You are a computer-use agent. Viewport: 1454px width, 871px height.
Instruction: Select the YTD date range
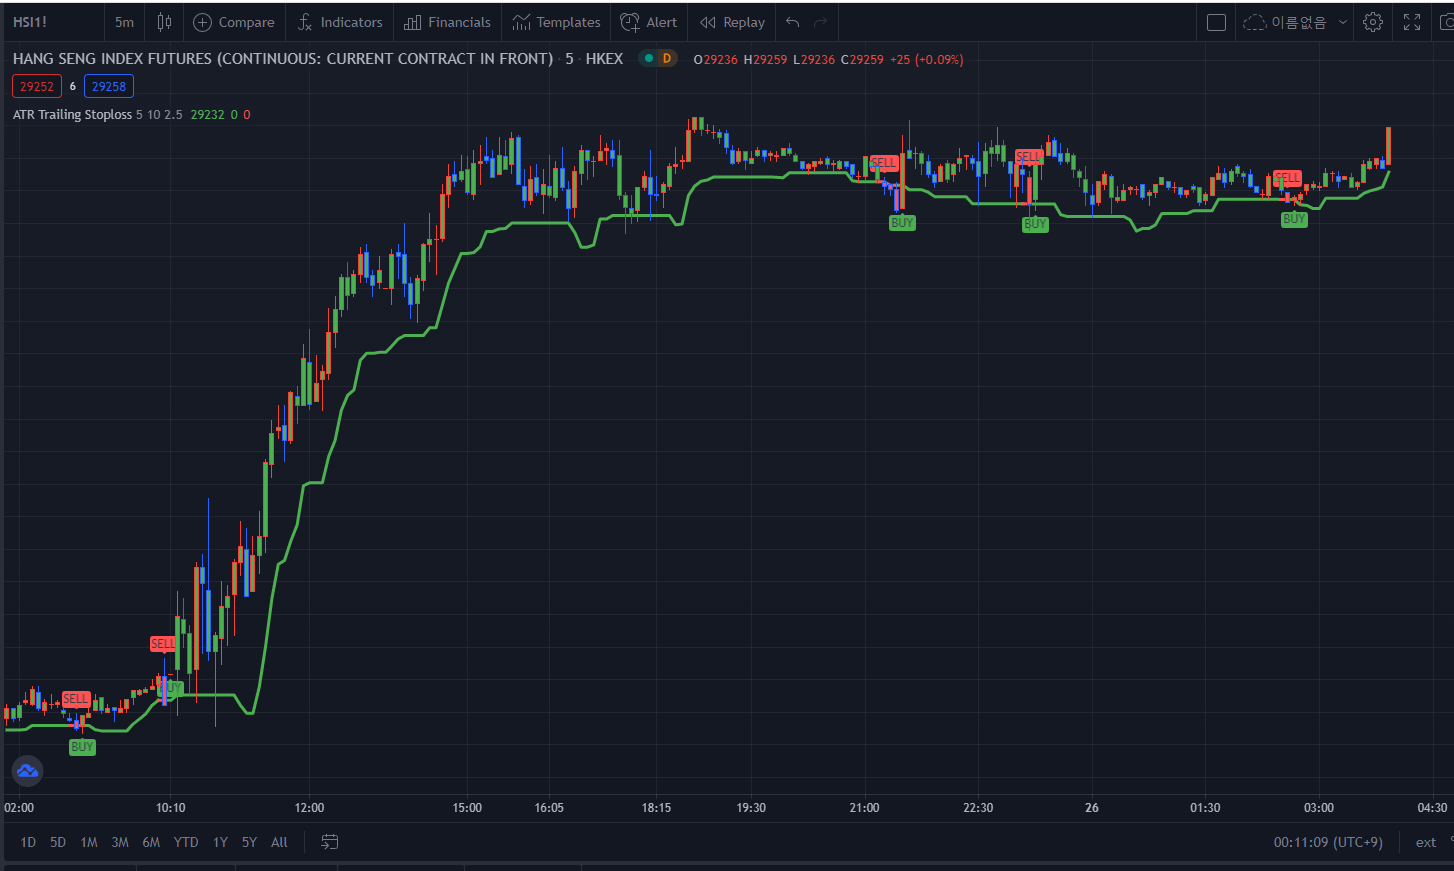tap(185, 842)
